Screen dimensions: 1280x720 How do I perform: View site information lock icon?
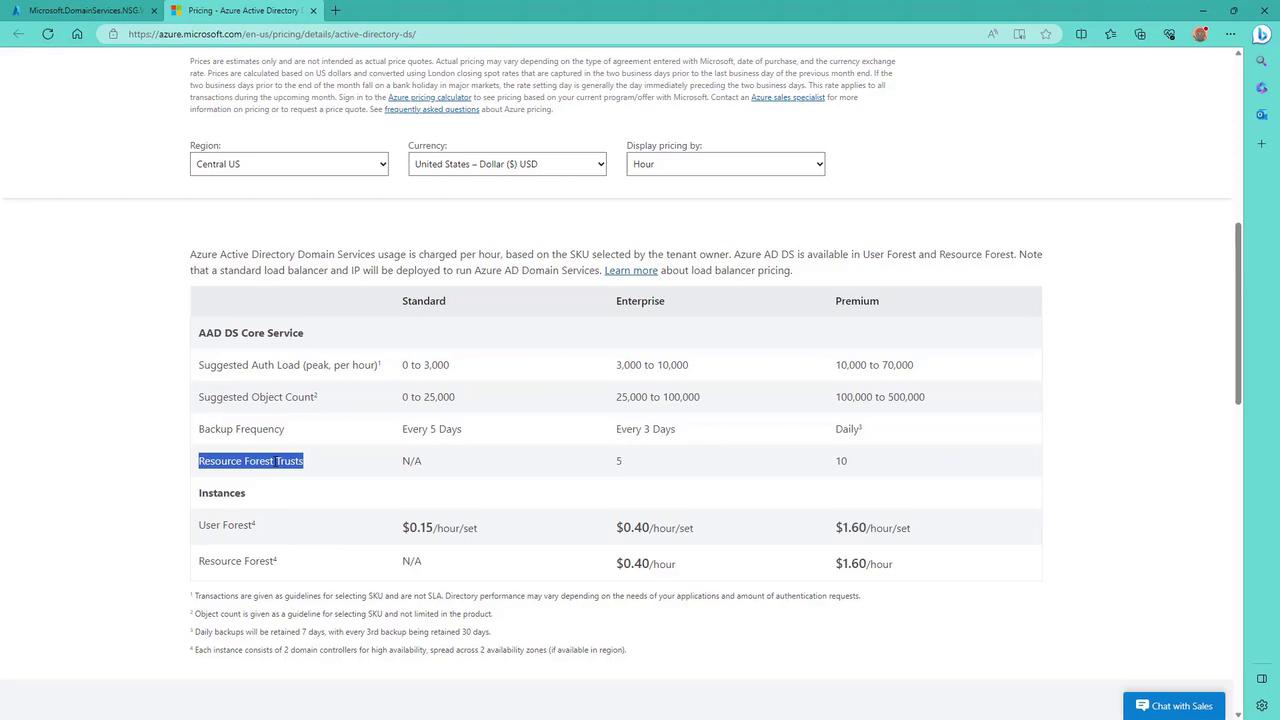click(x=113, y=34)
